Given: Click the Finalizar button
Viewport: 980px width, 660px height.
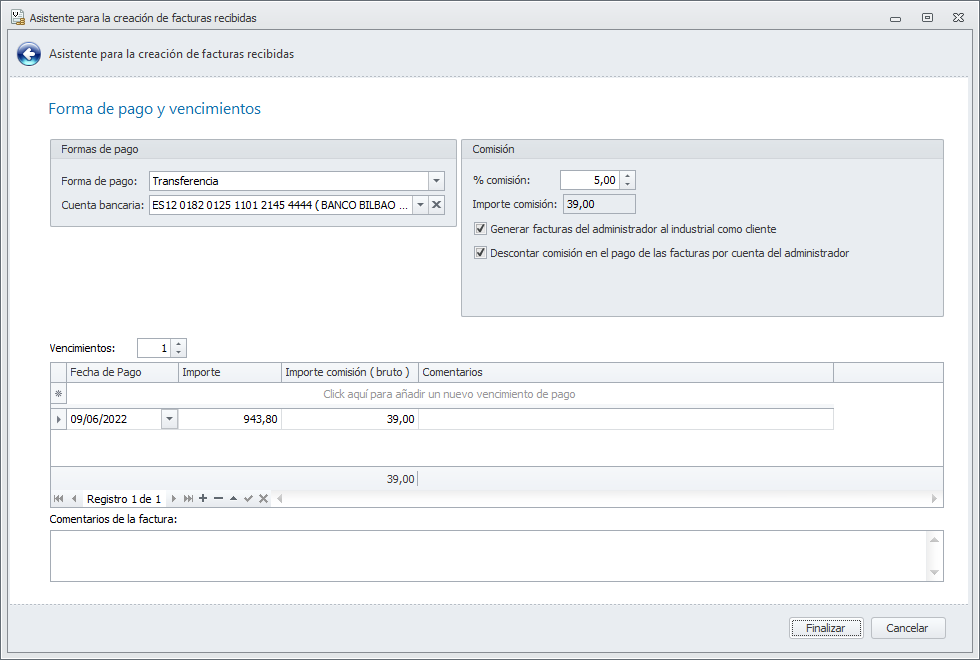Looking at the screenshot, I should point(826,628).
